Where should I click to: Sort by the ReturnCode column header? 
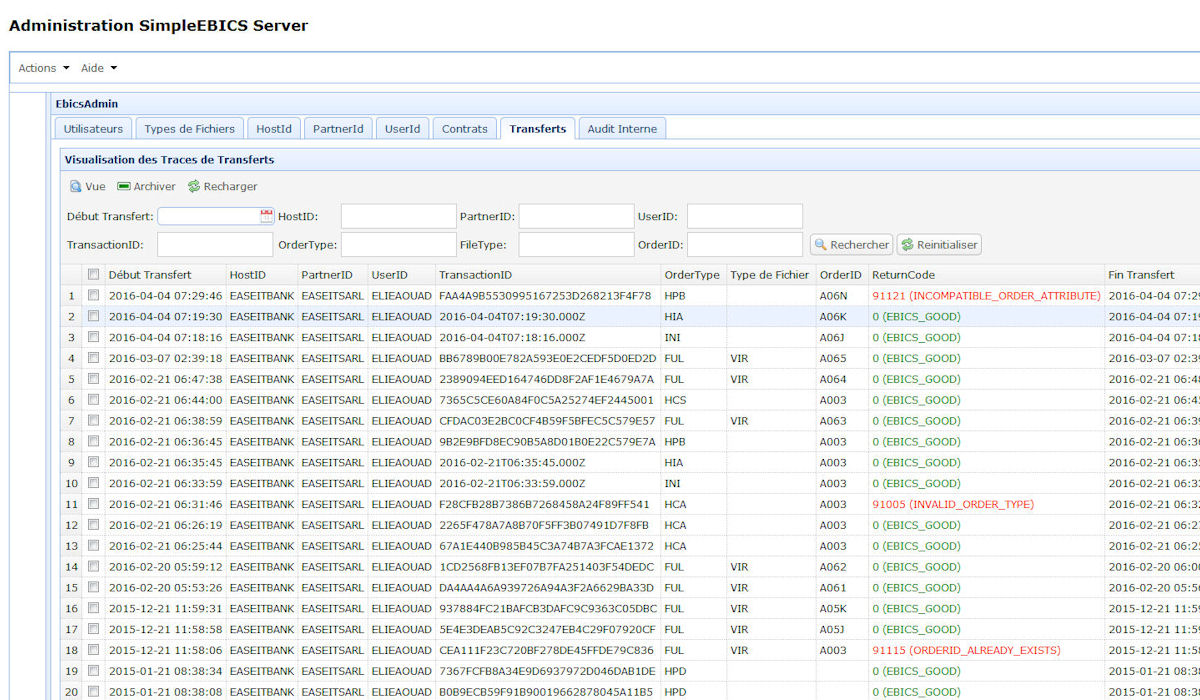pos(903,275)
